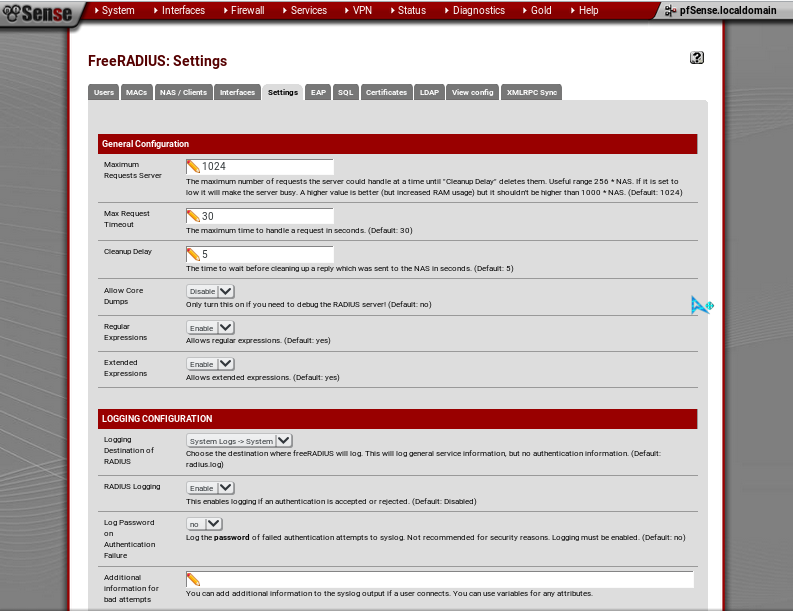Expand the Extended Expressions dropdown
Screen dimensions: 793x611
tap(210, 364)
